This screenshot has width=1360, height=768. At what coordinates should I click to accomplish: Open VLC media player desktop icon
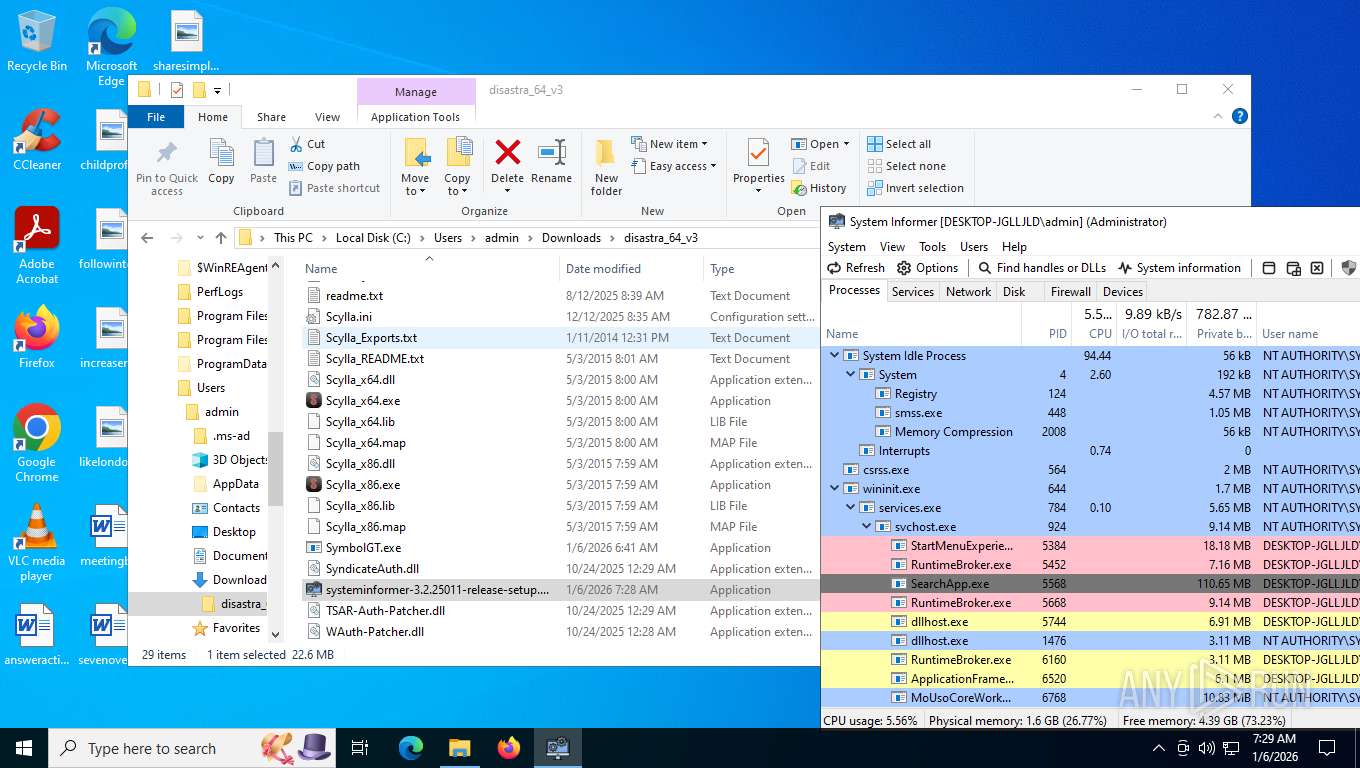pyautogui.click(x=37, y=542)
